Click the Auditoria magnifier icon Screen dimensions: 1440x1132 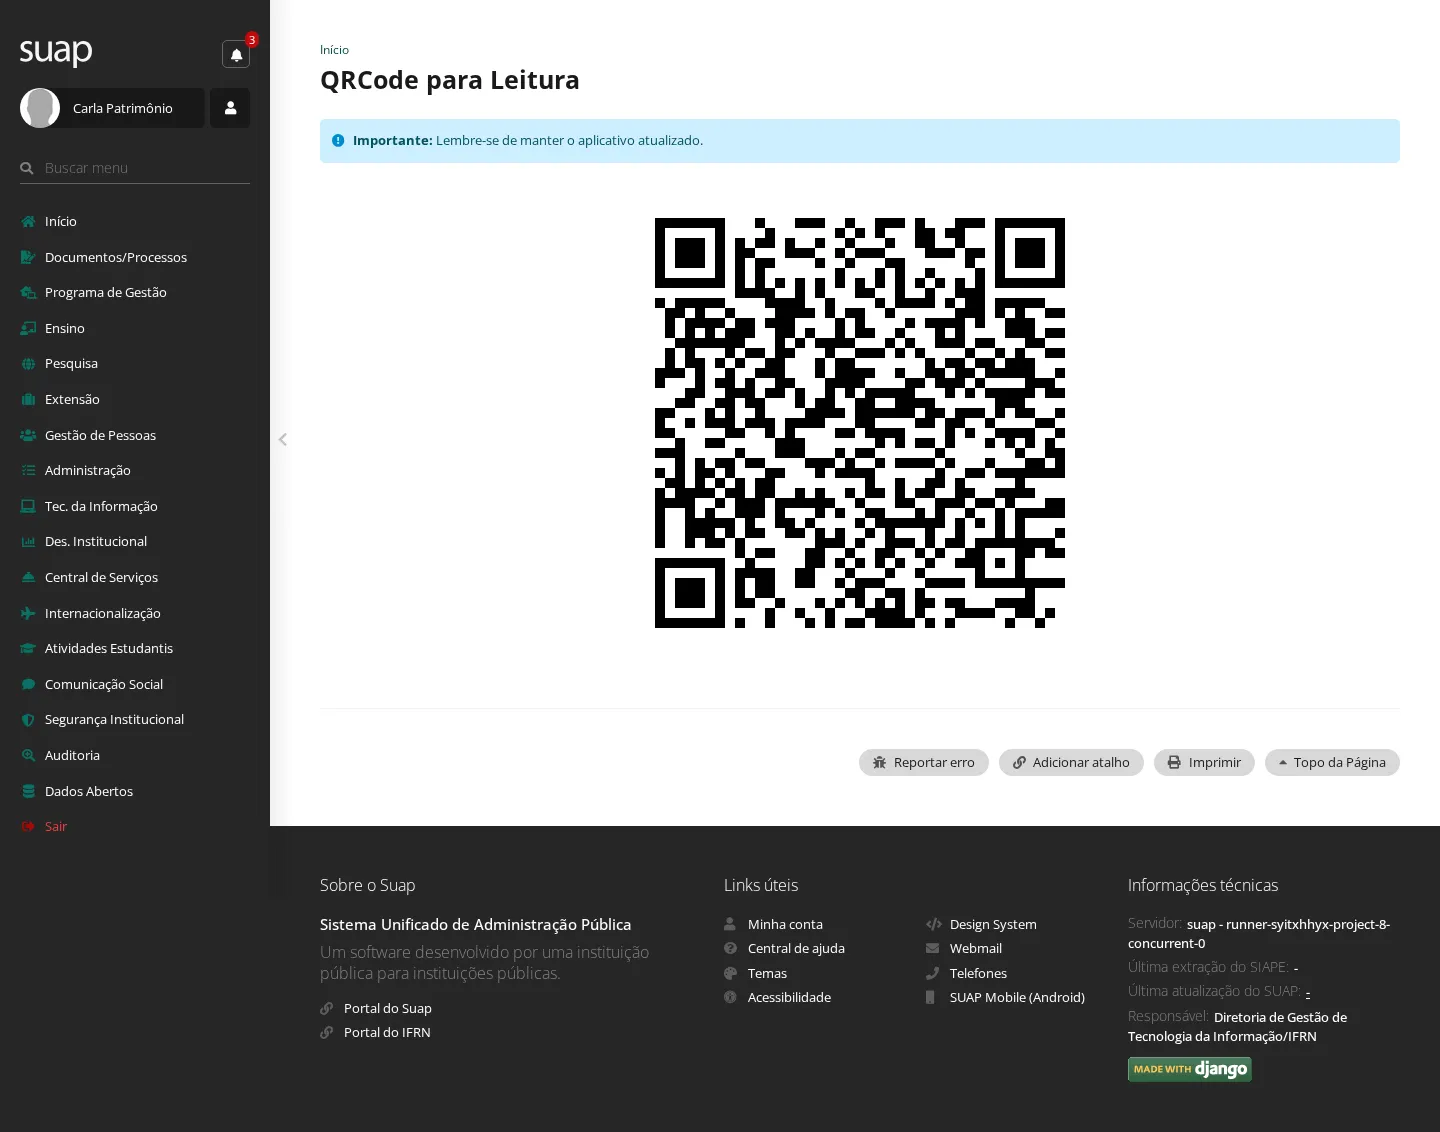[28, 755]
